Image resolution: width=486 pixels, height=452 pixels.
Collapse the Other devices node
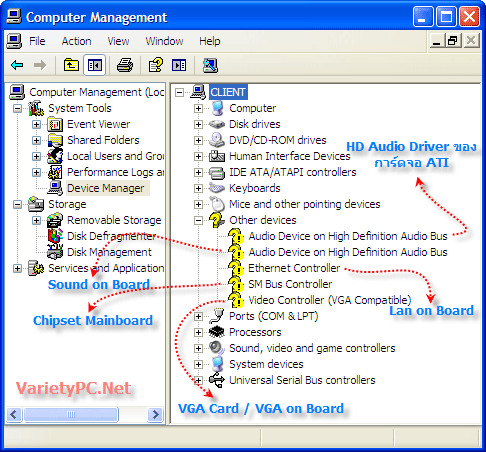[x=198, y=220]
